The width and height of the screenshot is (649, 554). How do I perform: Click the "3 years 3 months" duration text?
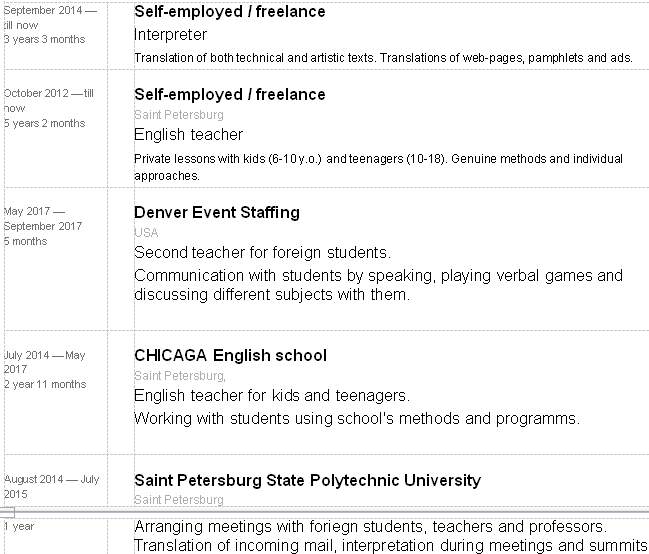click(x=44, y=40)
